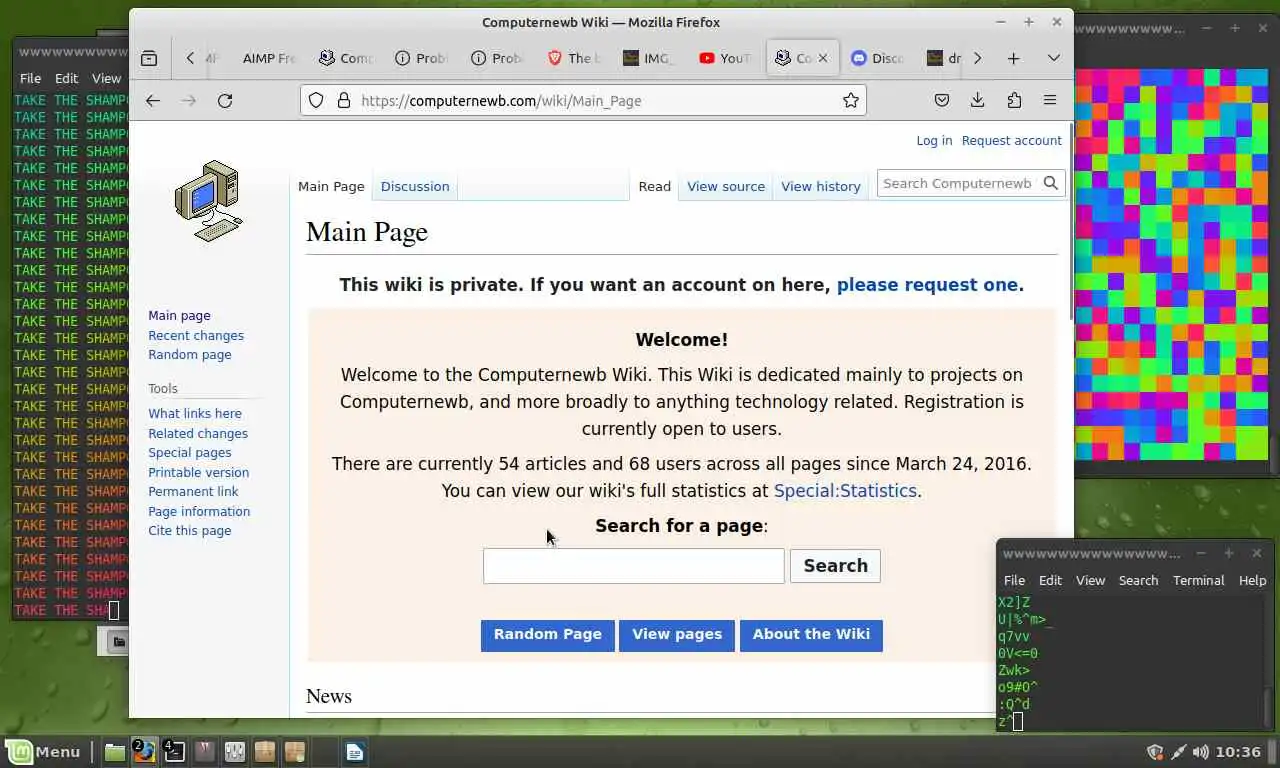Click the Computernewb wiki computer logo
Viewport: 1280px width, 768px height.
(208, 201)
